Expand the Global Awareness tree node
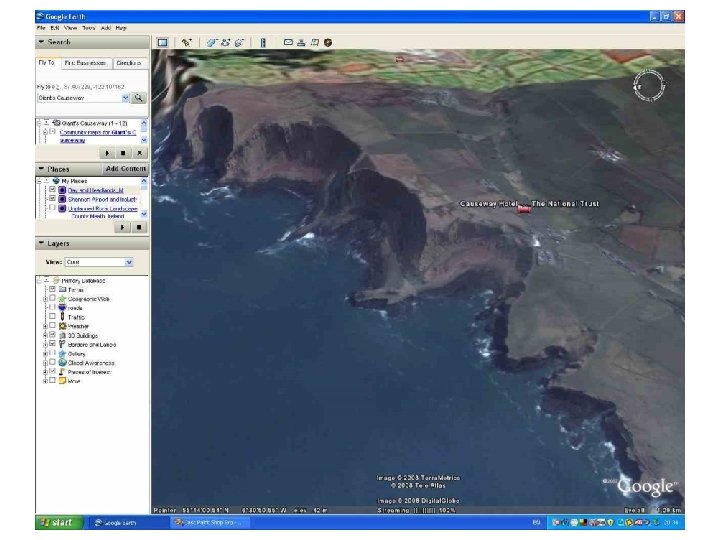 point(45,363)
